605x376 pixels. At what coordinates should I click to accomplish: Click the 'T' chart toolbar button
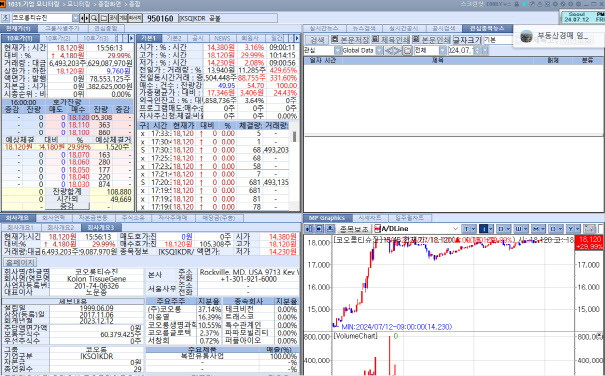(466, 229)
